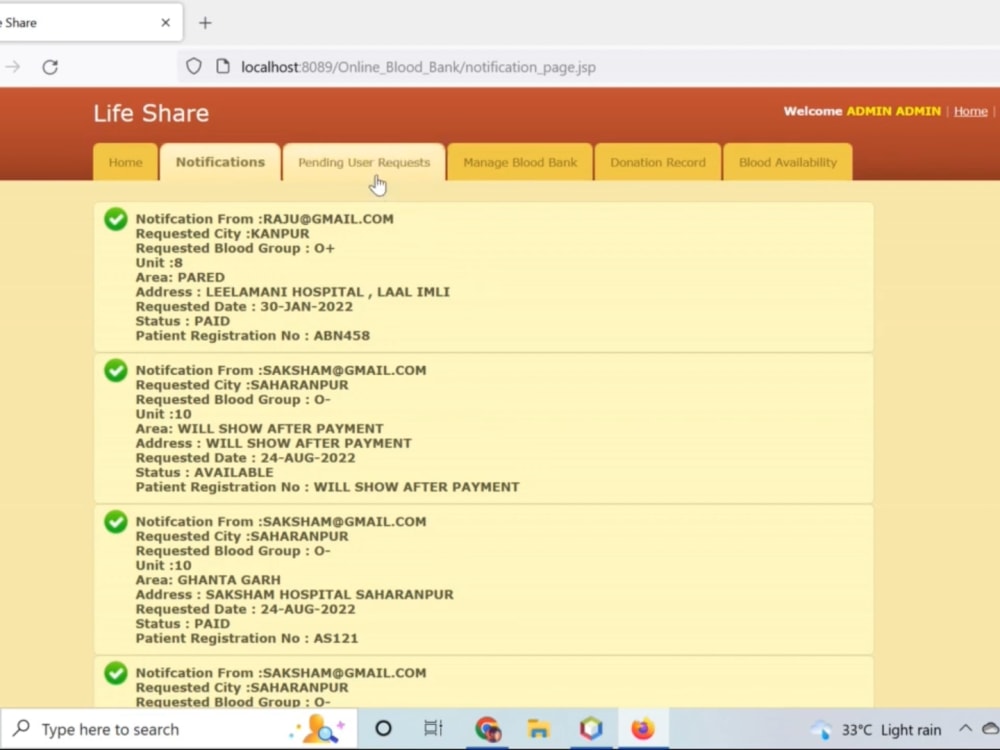This screenshot has height=750, width=1000.
Task: Open File Explorer from the taskbar
Action: [x=539, y=729]
